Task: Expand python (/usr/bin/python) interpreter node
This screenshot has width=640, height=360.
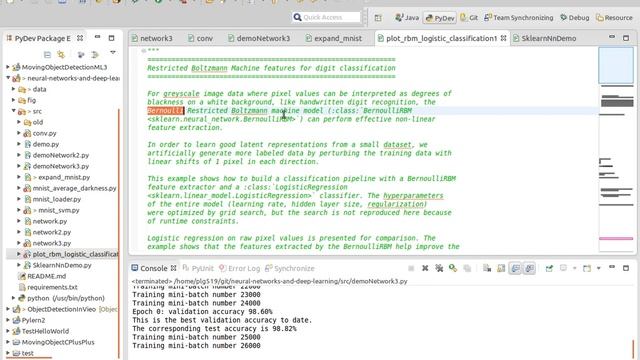Action: tap(13, 298)
